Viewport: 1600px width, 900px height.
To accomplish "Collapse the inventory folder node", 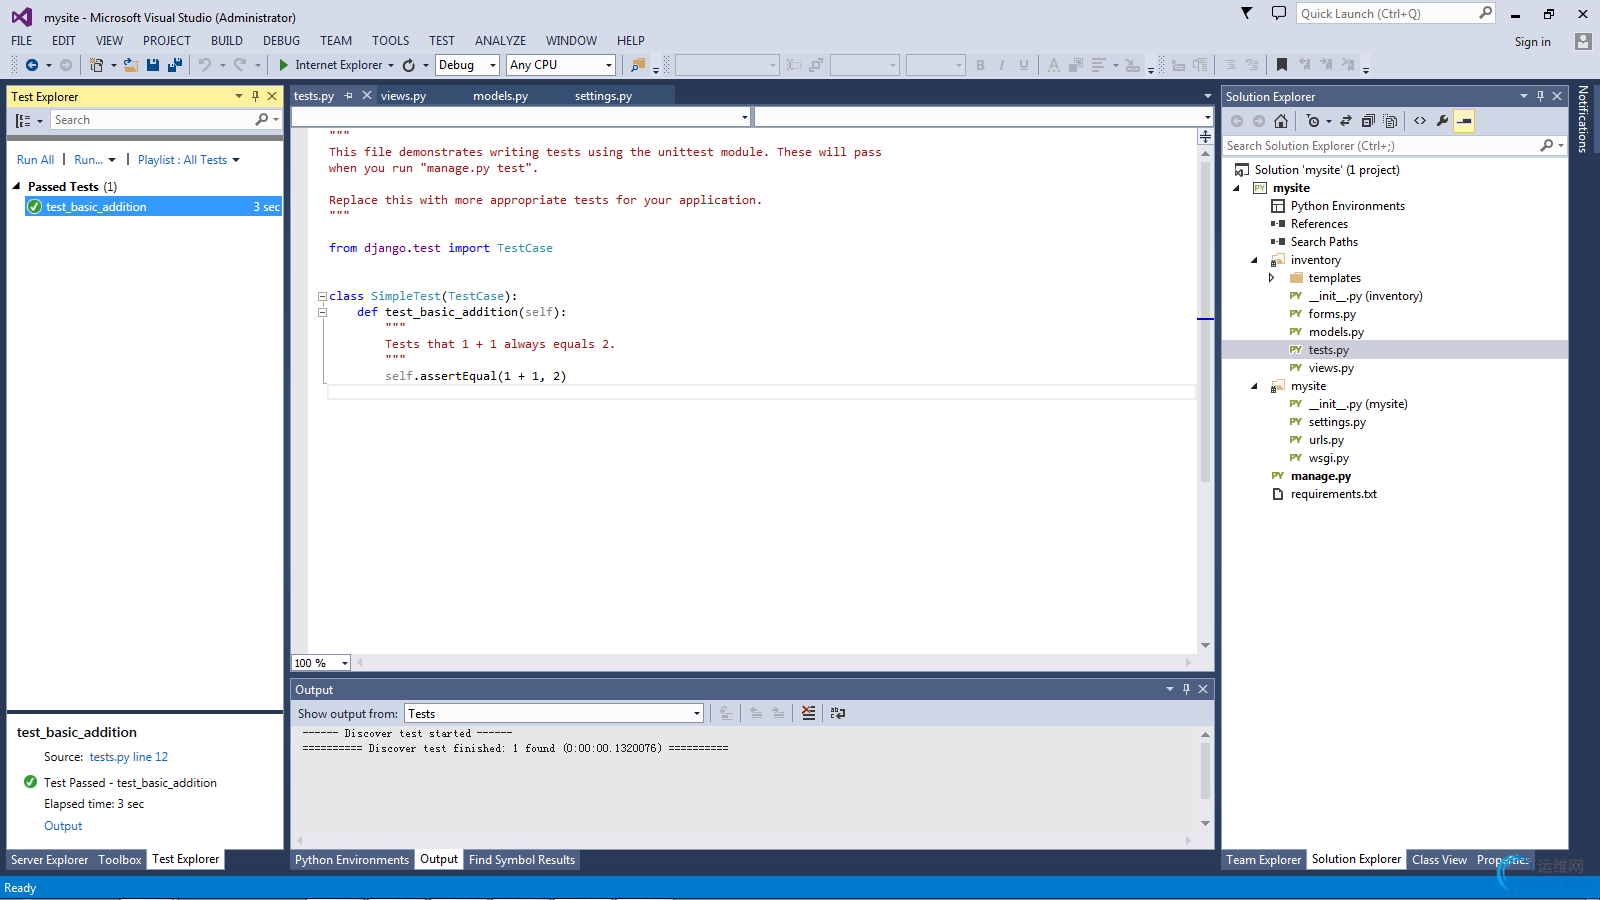I will (1255, 260).
